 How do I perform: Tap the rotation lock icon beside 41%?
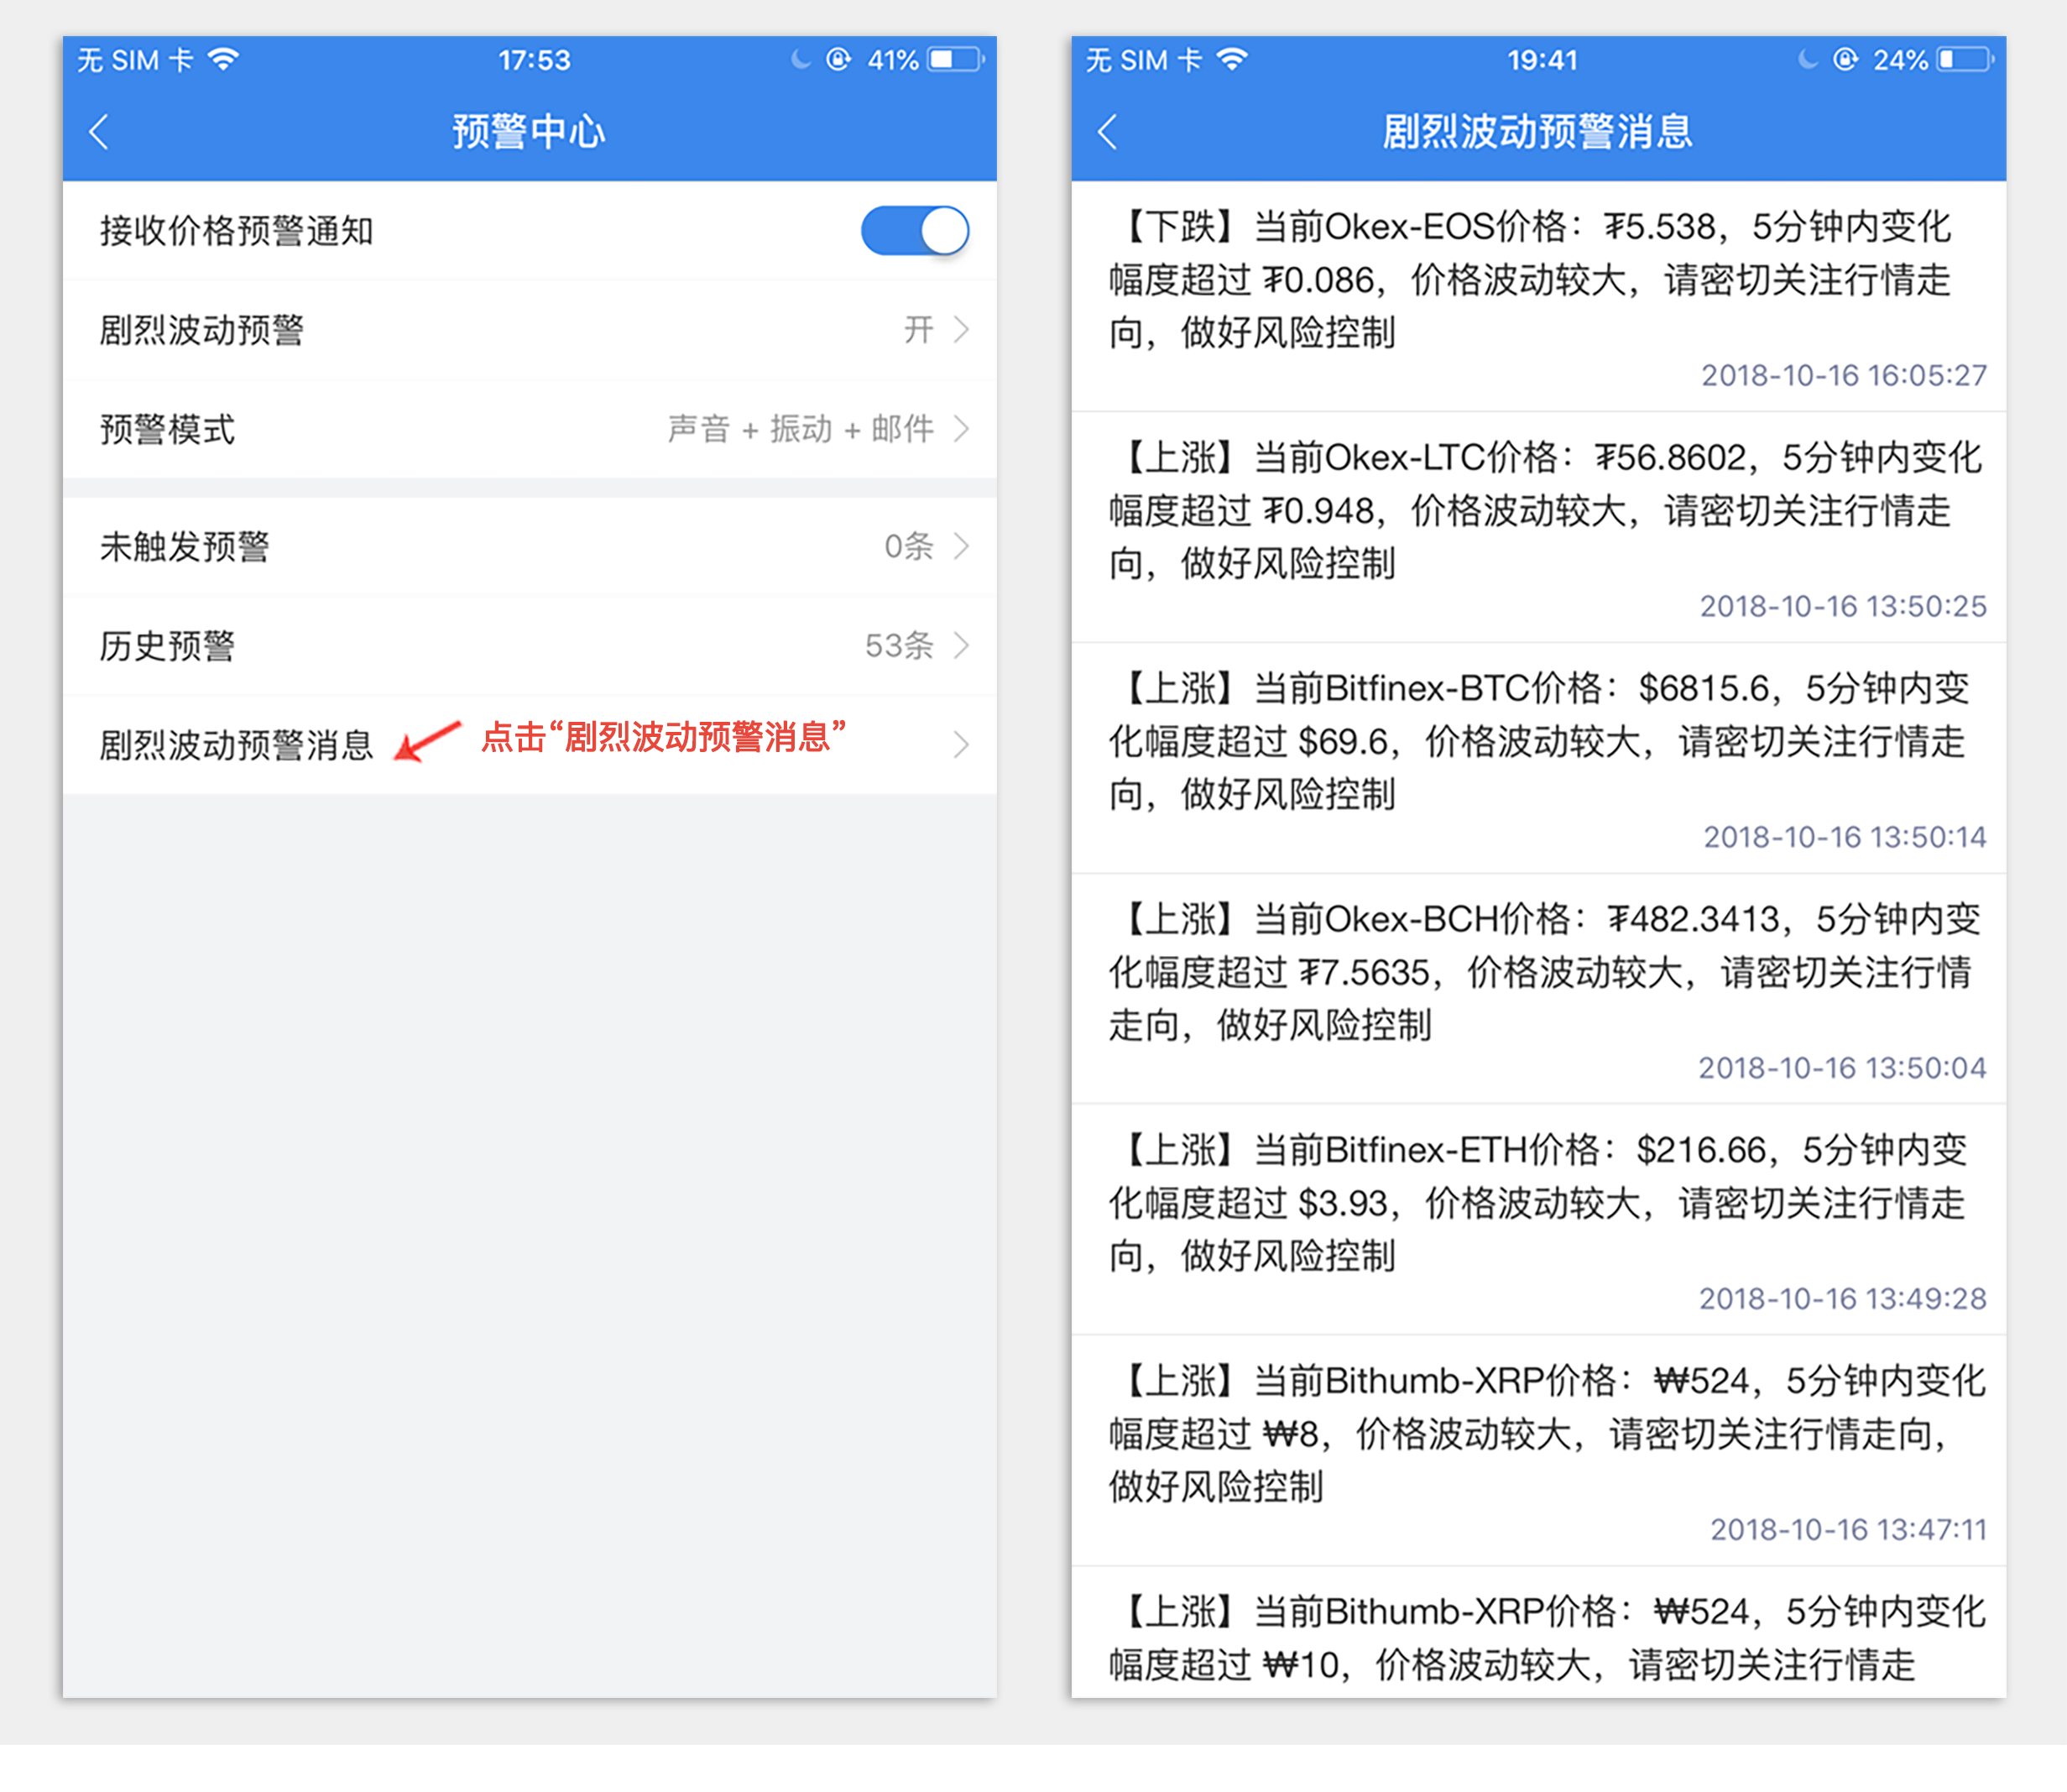[839, 60]
